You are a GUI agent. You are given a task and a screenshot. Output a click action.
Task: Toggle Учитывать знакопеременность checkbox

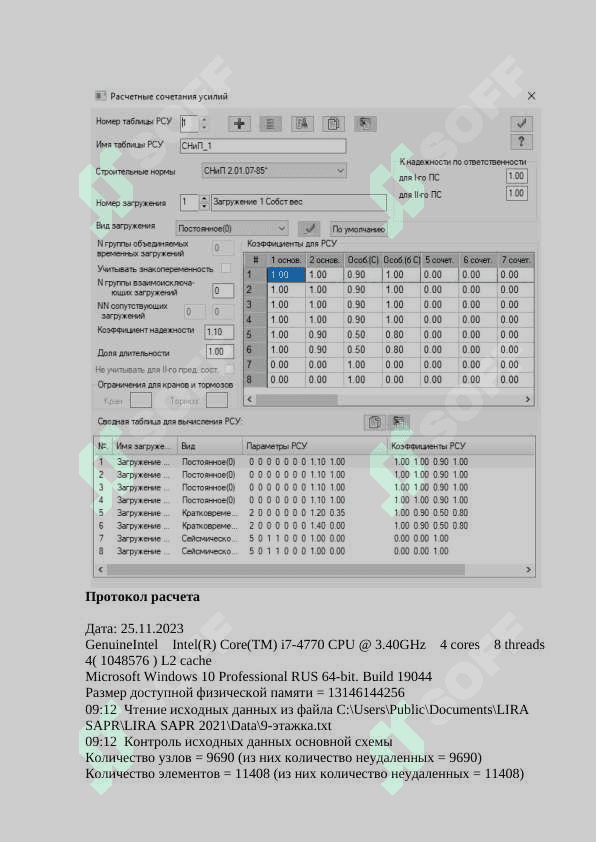[226, 267]
